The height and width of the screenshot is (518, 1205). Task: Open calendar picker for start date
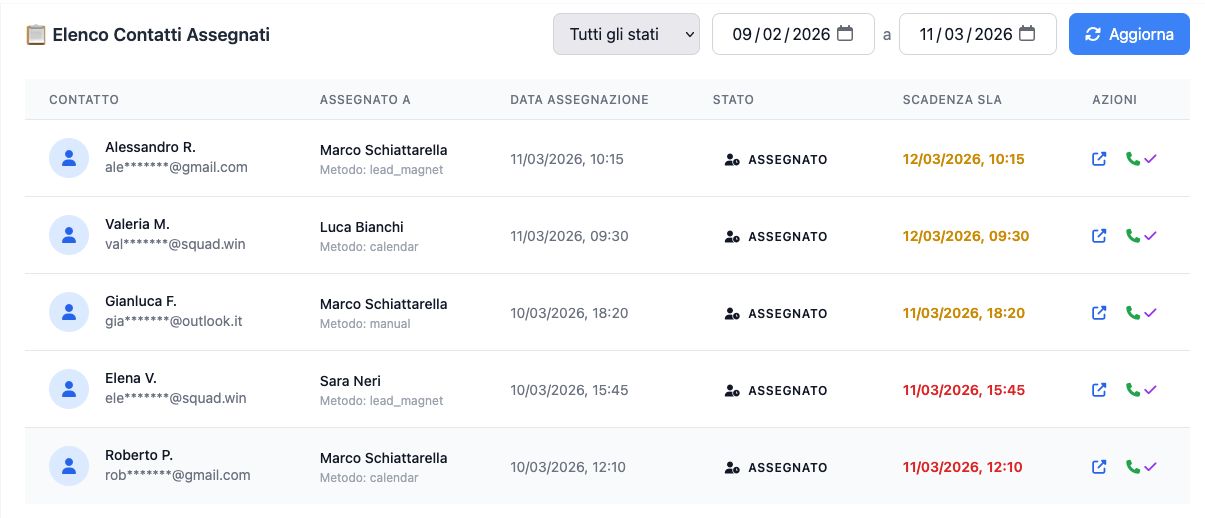coord(845,34)
